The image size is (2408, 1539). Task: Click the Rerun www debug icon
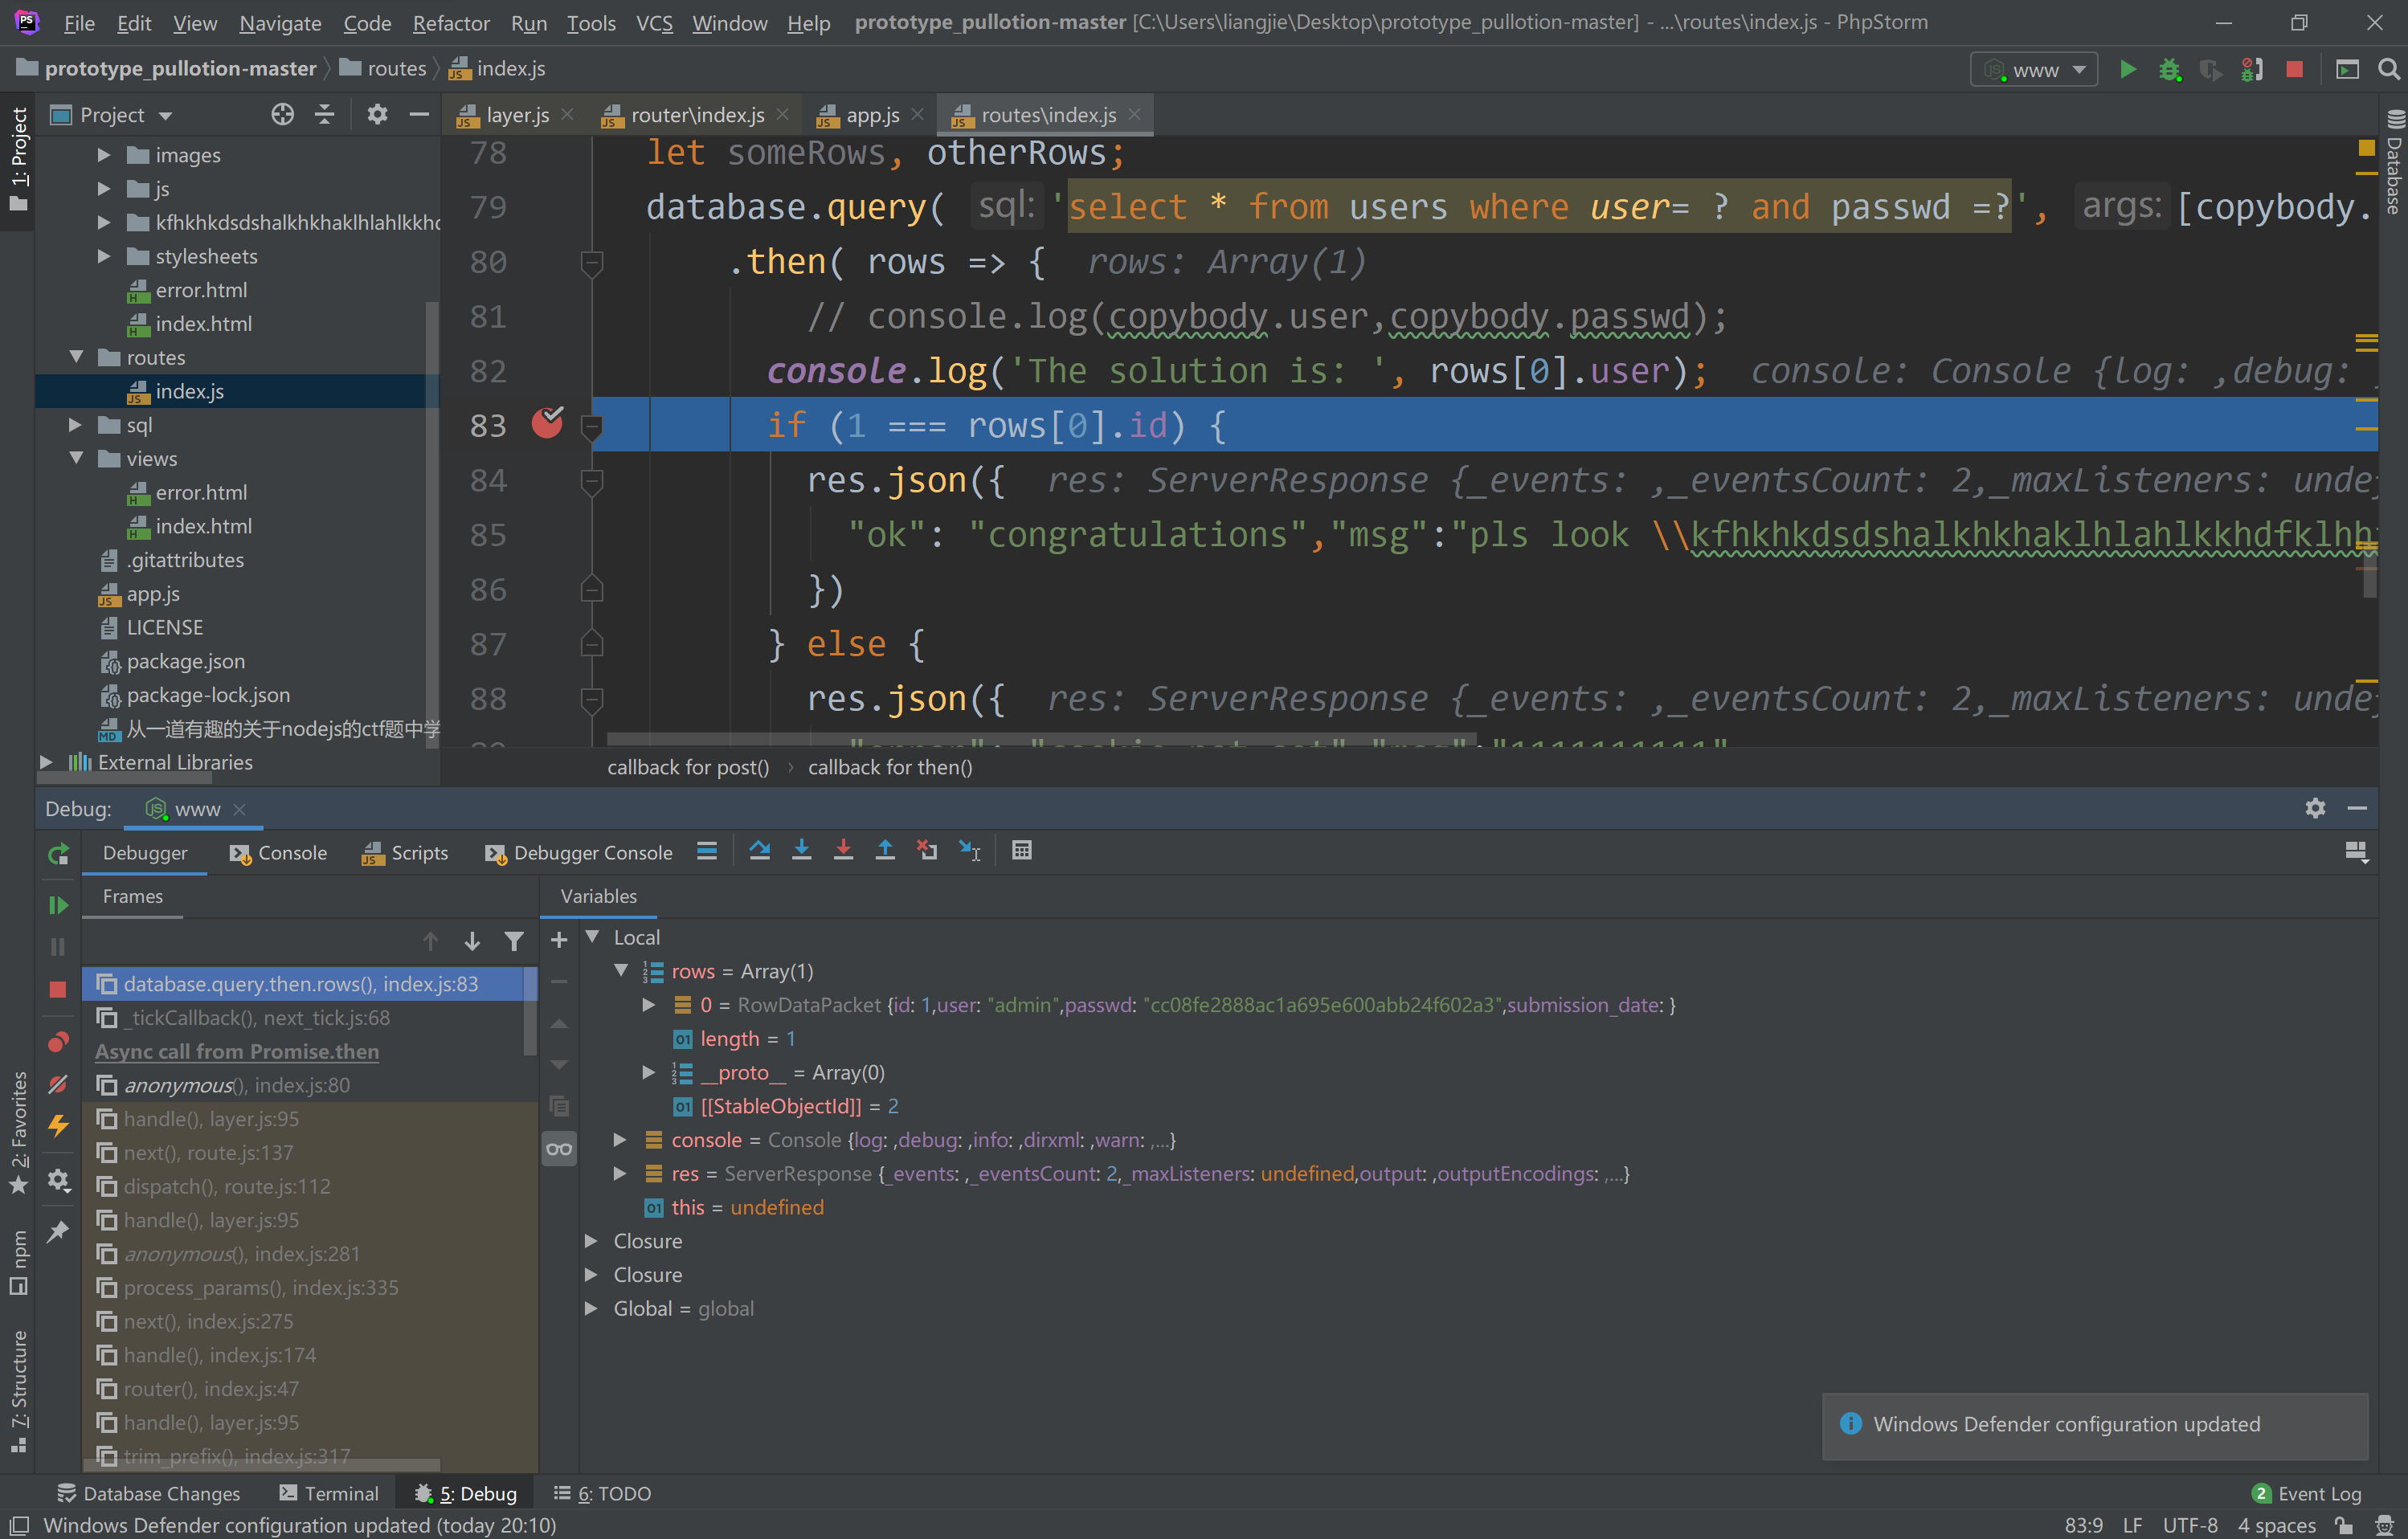coord(58,854)
